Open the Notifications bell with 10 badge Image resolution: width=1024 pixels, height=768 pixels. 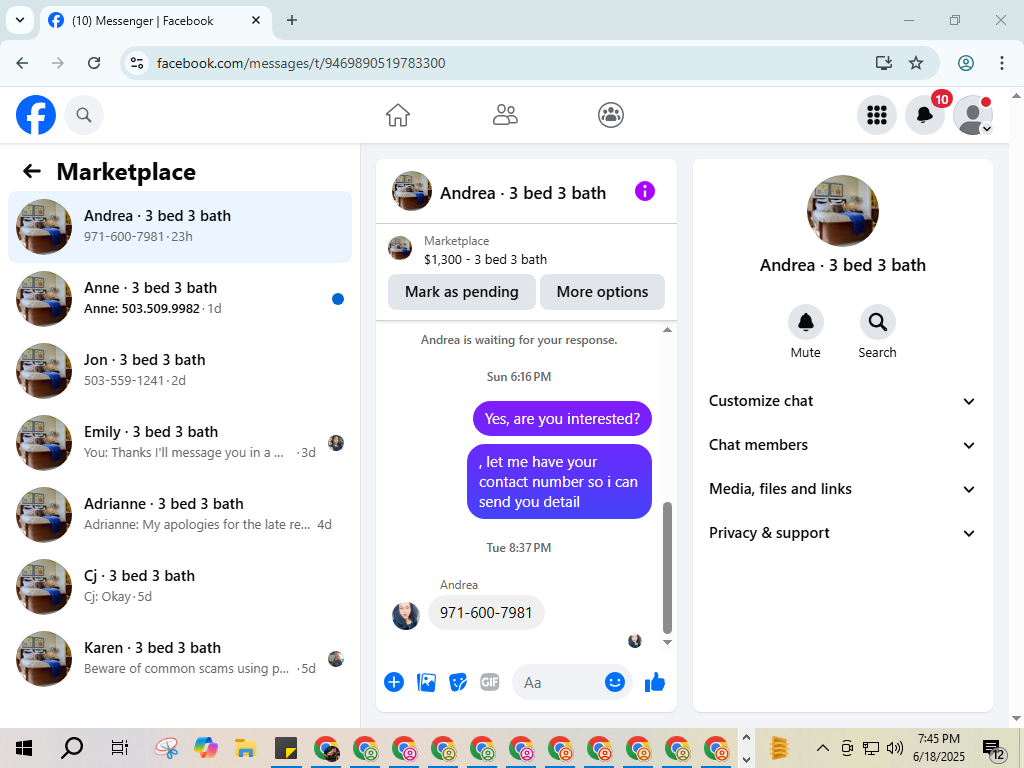(x=925, y=115)
